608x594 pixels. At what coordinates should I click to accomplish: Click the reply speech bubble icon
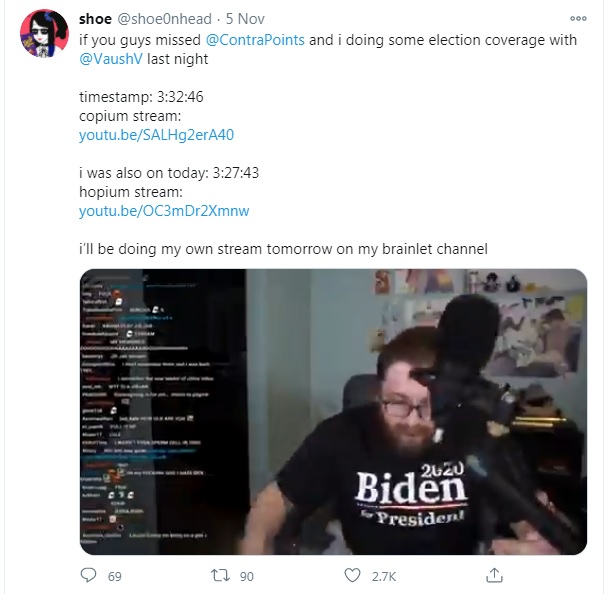point(88,575)
